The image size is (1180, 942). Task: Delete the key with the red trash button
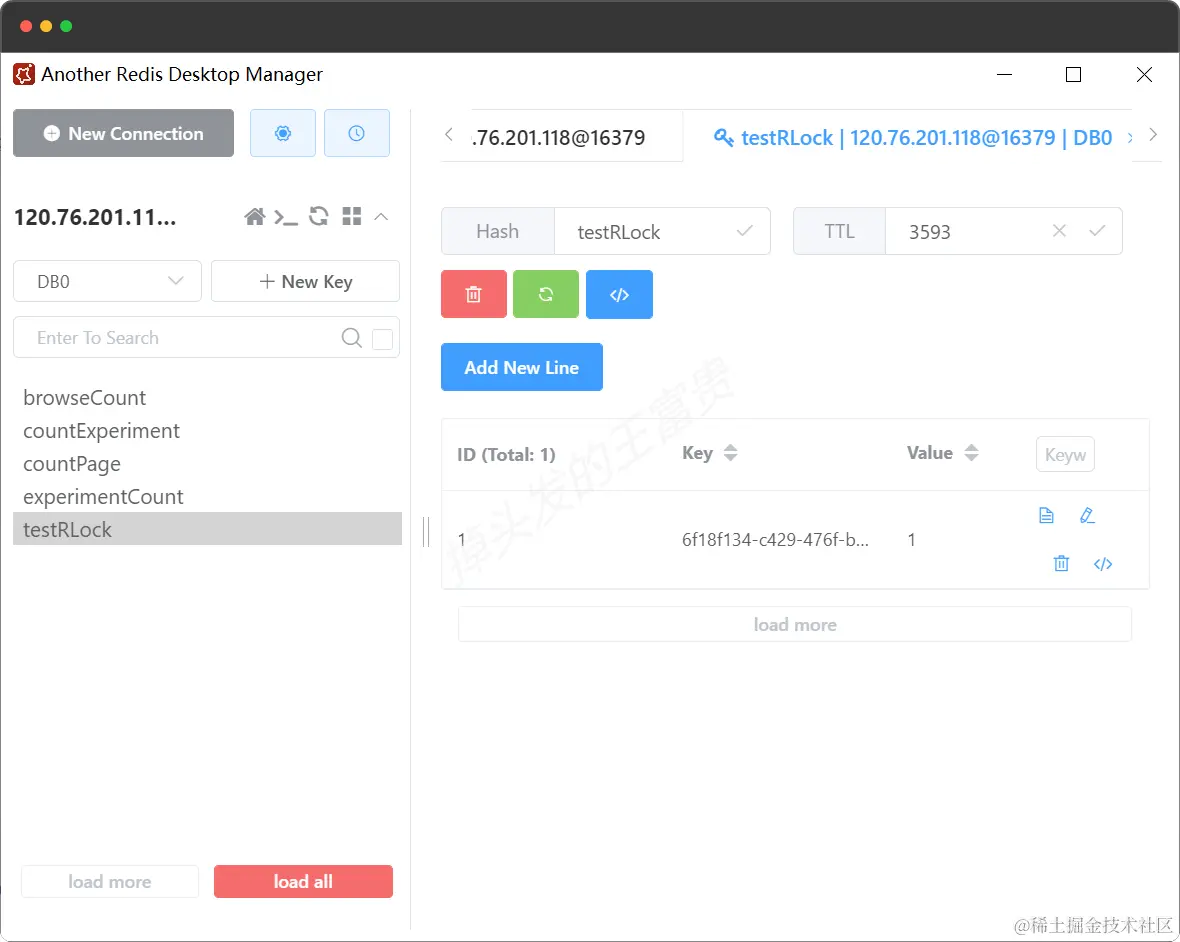click(474, 294)
